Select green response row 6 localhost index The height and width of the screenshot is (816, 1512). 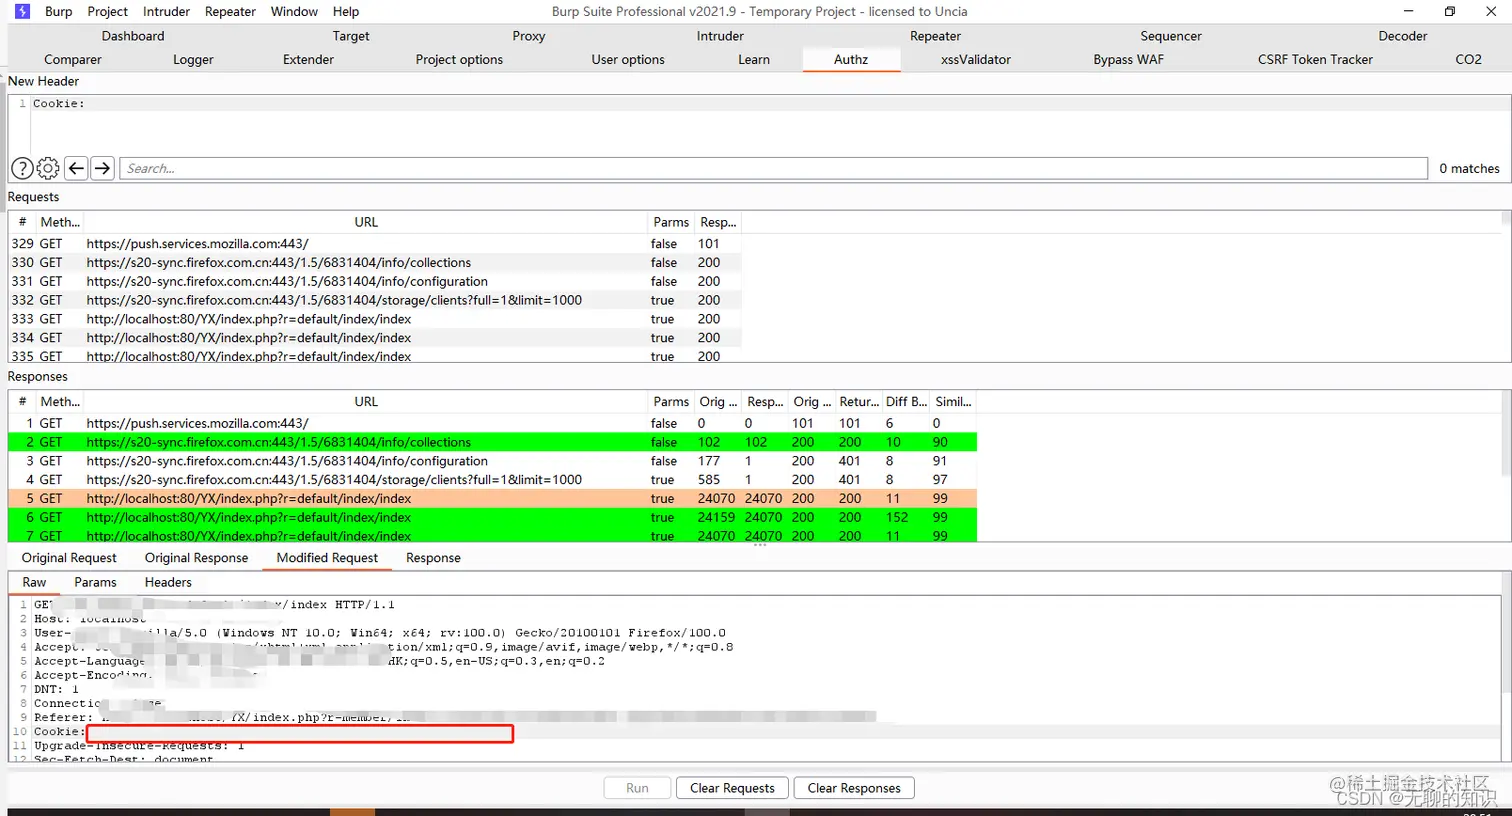(493, 517)
